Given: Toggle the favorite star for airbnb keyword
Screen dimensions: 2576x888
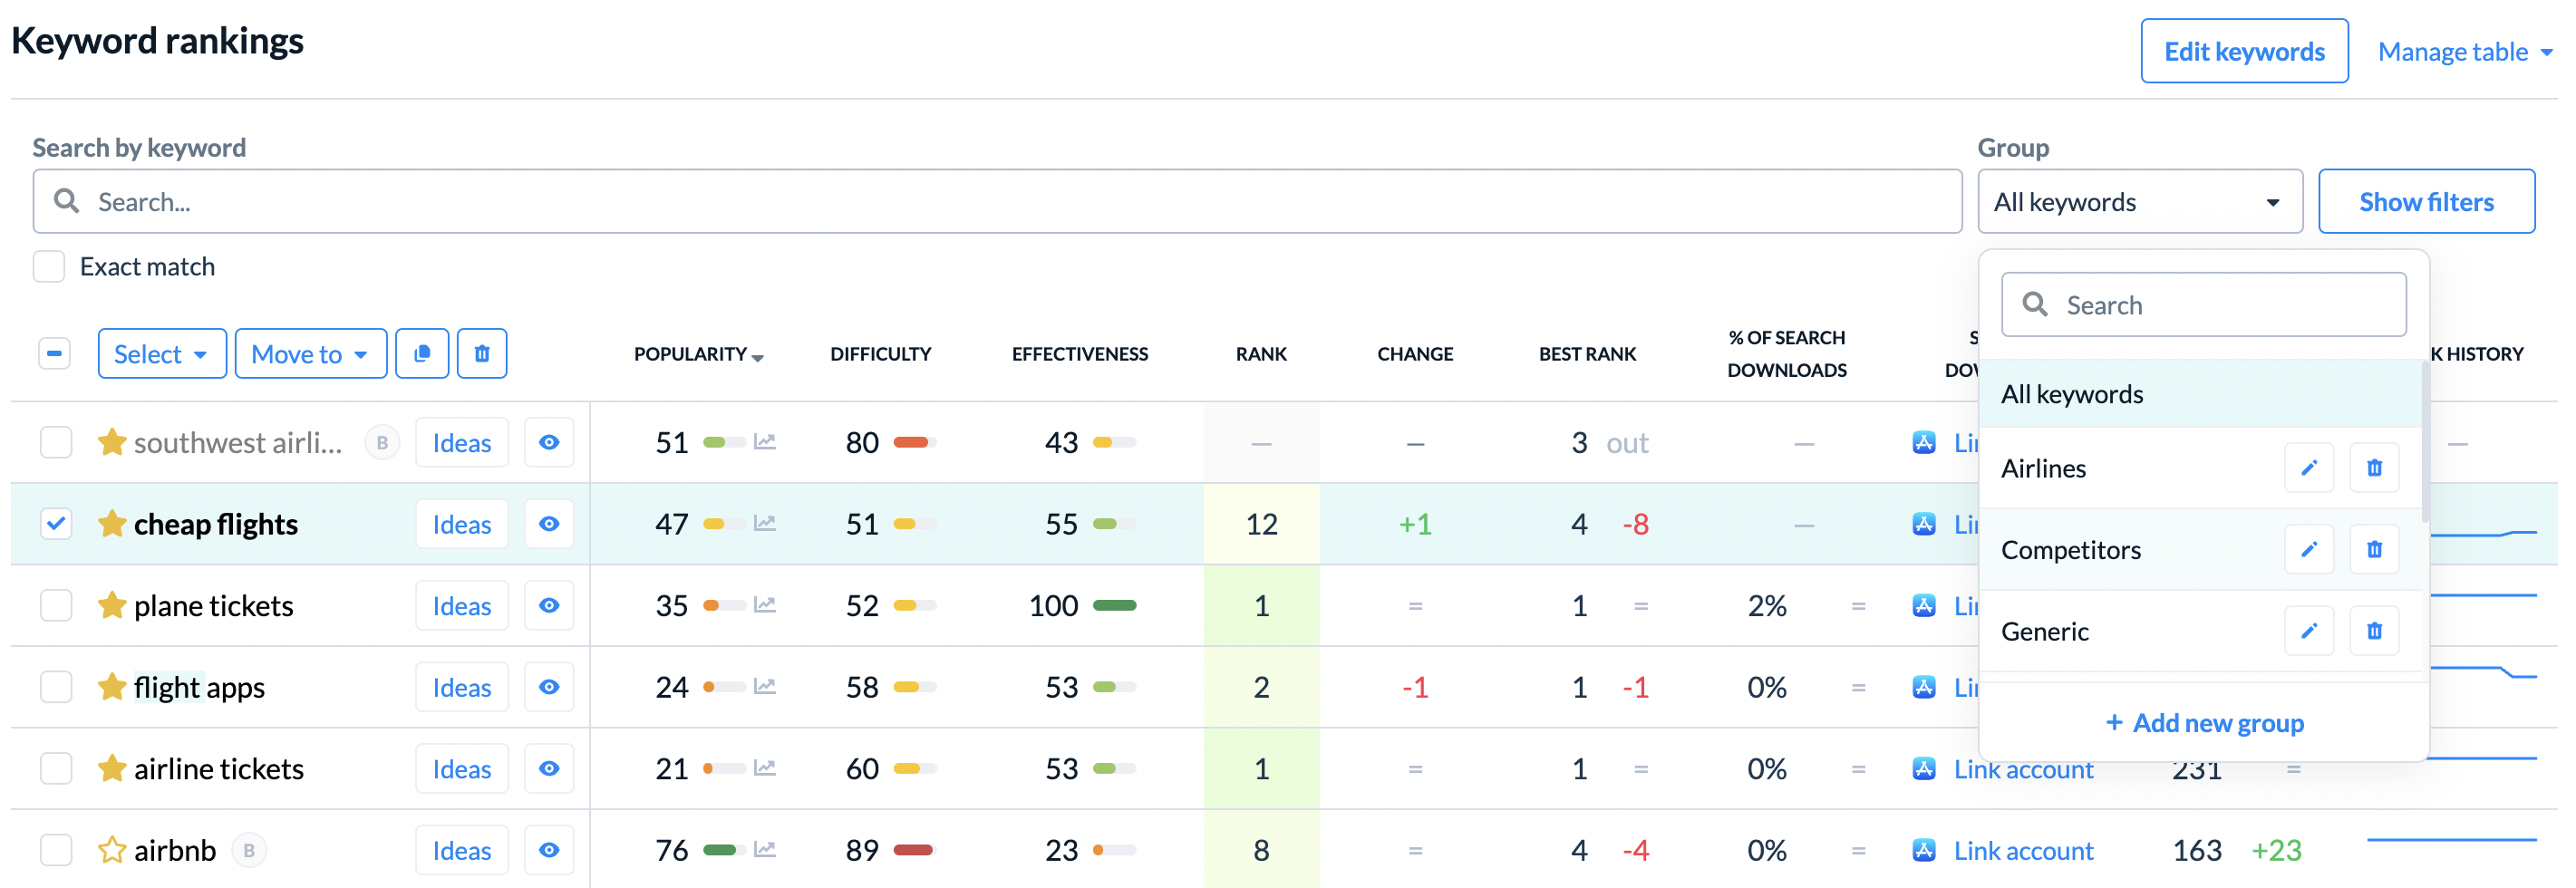Looking at the screenshot, I should (111, 850).
